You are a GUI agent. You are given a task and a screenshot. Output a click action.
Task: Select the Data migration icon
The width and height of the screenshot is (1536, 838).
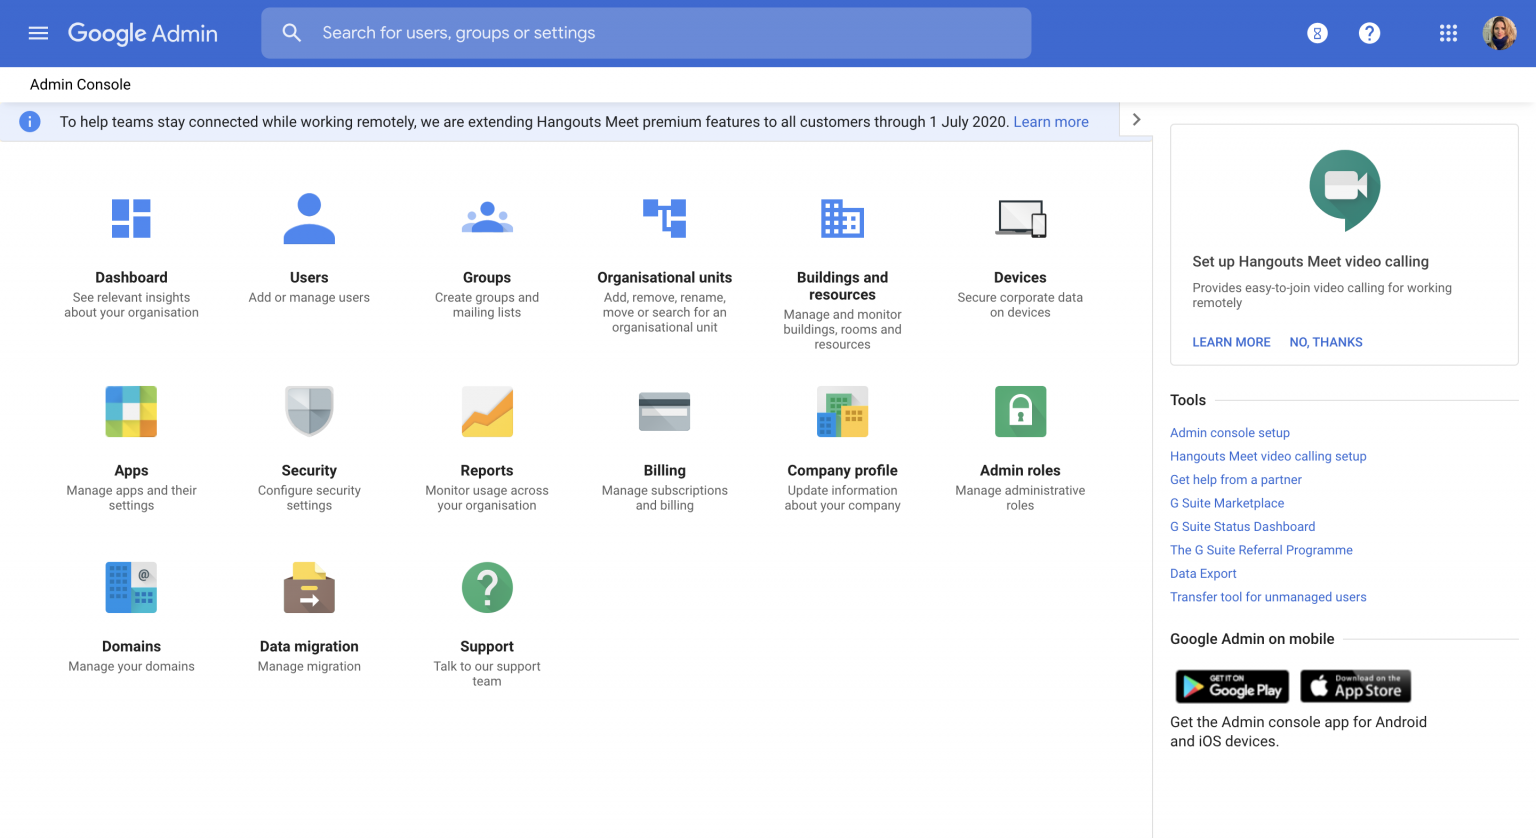pos(309,587)
